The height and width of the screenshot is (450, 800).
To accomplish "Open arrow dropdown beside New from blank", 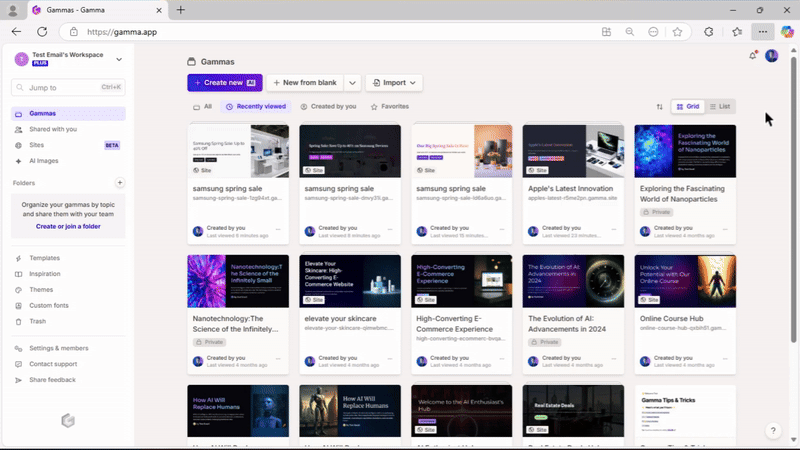I will point(353,83).
